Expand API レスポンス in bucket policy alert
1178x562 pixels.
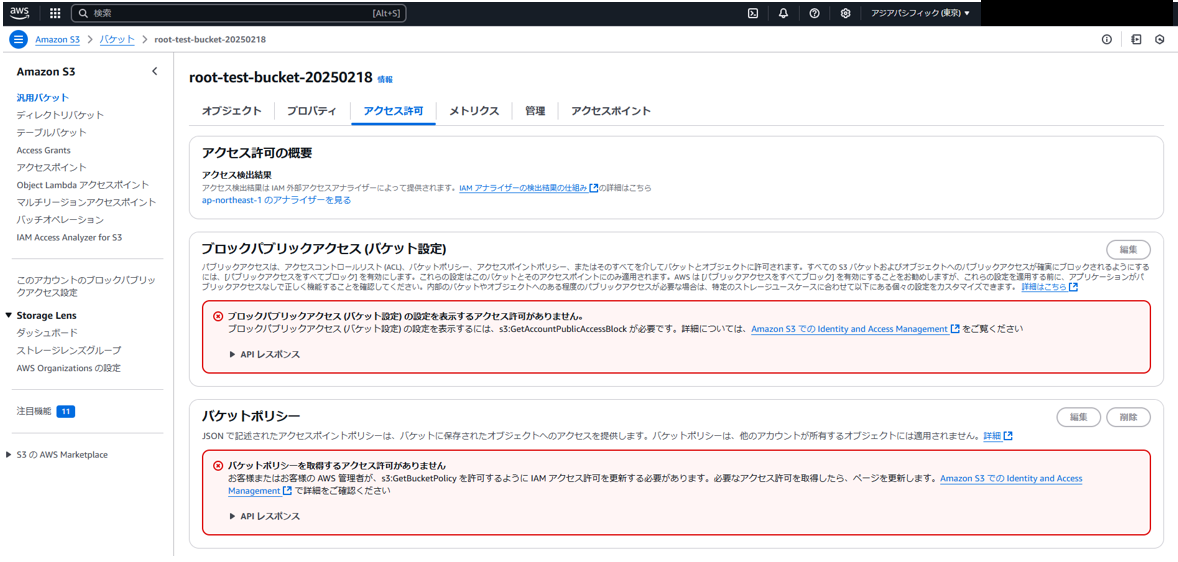tap(265, 516)
